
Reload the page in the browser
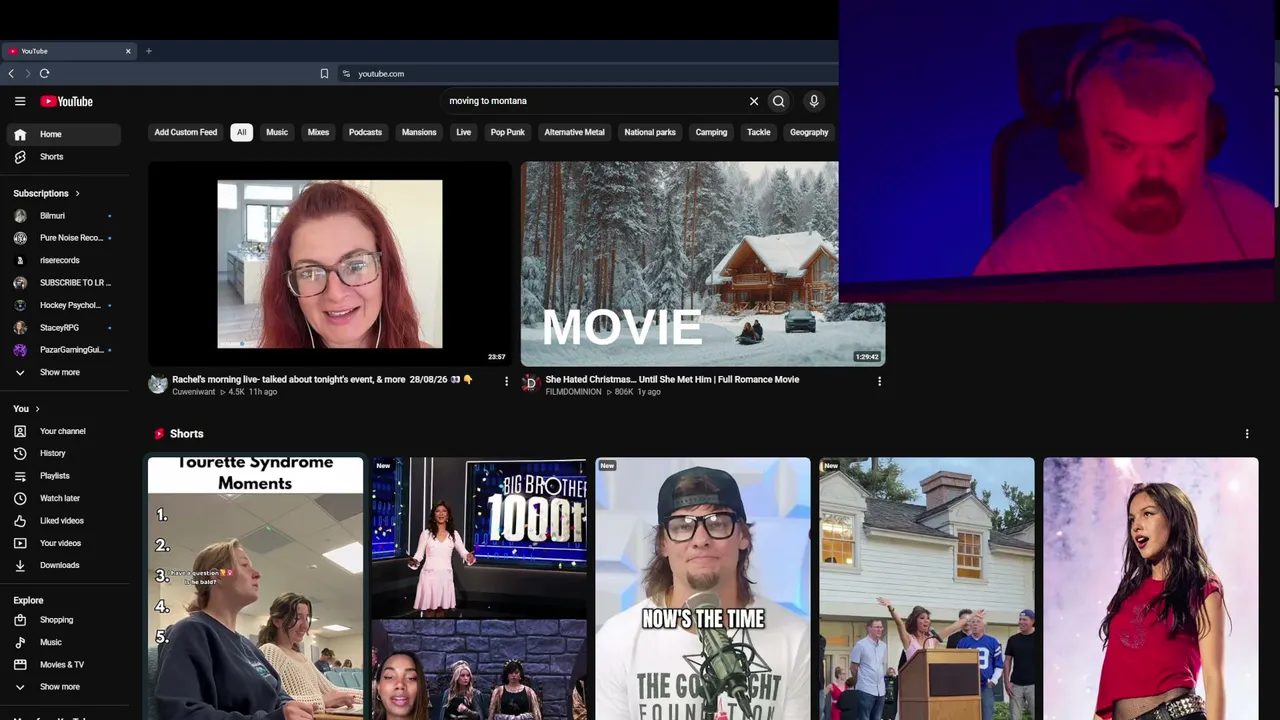click(x=44, y=73)
